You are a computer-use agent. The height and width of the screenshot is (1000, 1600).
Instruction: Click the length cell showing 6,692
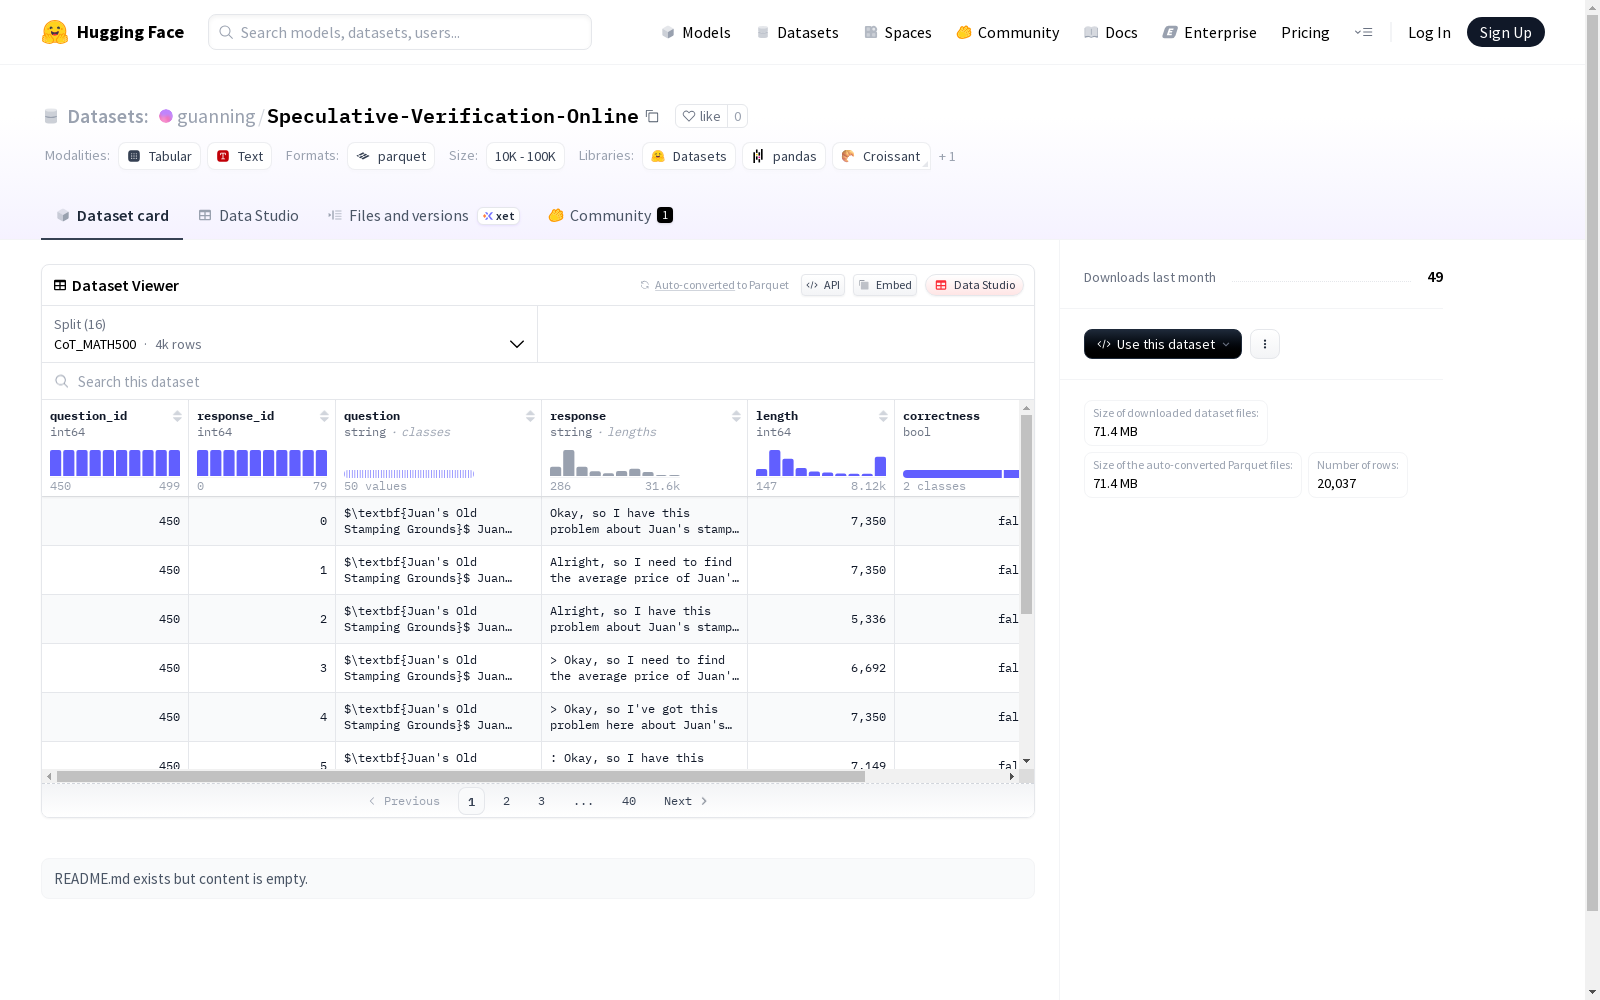click(821, 668)
